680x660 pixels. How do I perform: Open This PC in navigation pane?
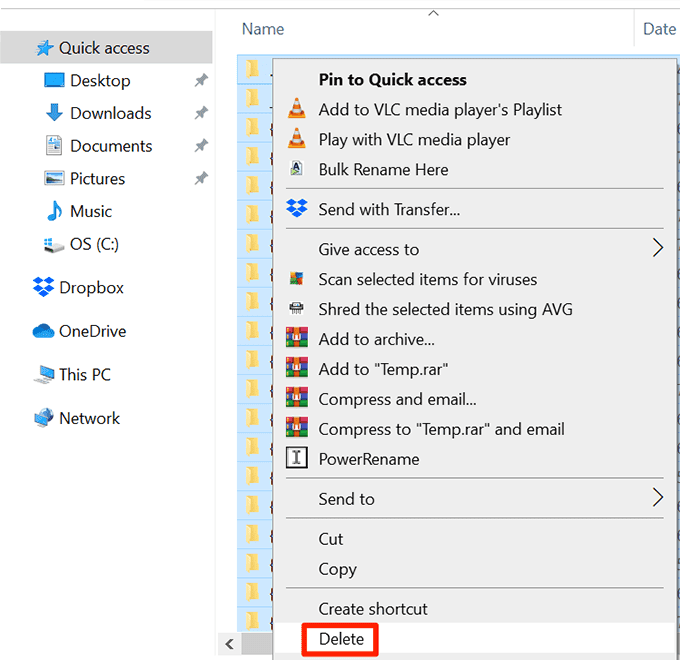coord(84,374)
